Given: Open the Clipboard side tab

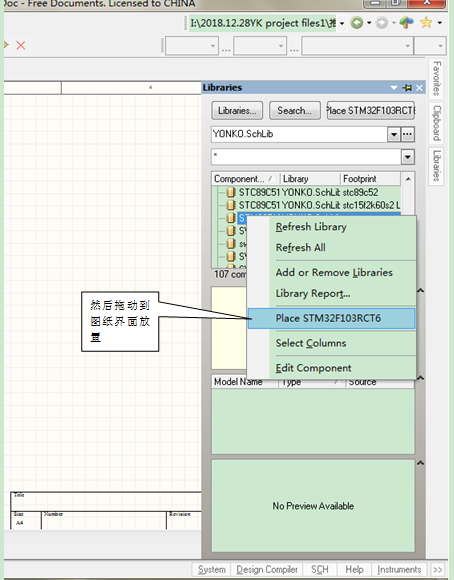Looking at the screenshot, I should (436, 123).
